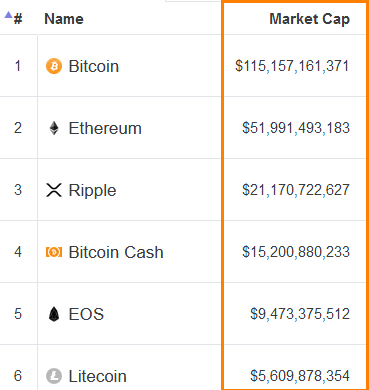The width and height of the screenshot is (369, 390).
Task: Open the Bitcoin Cash page link
Action: tap(116, 252)
